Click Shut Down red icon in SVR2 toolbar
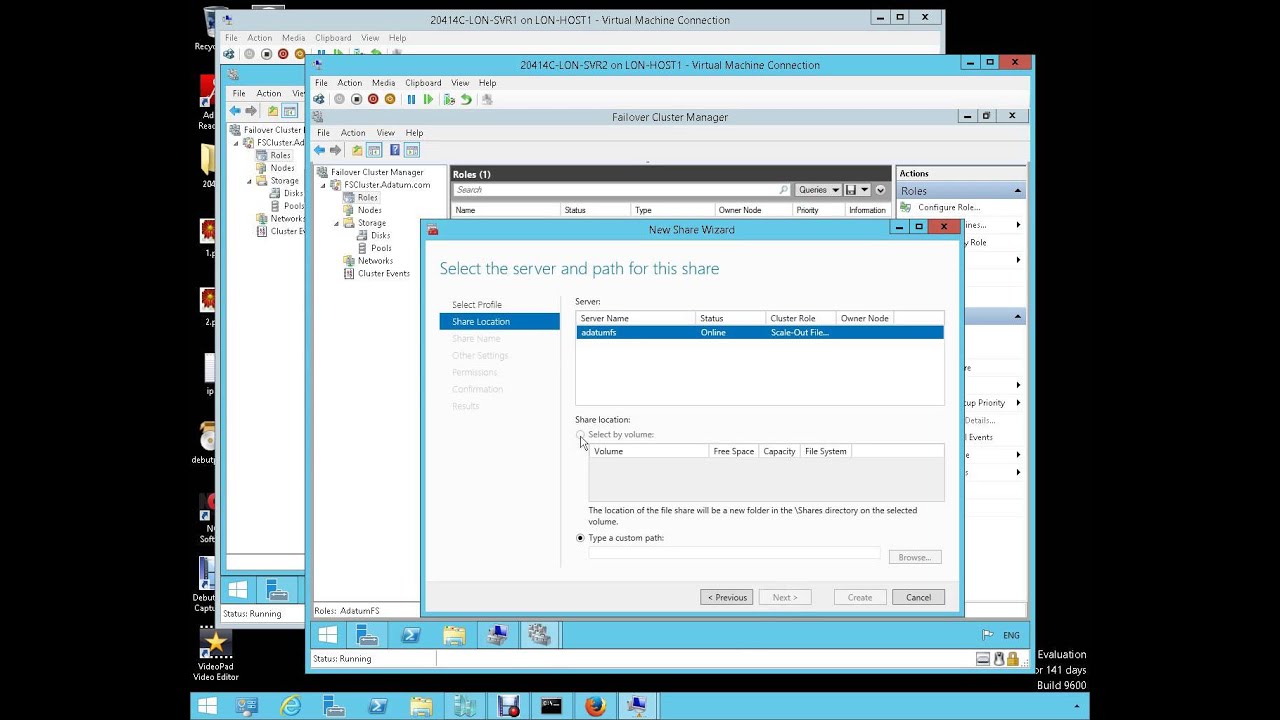1280x720 pixels. pos(373,99)
